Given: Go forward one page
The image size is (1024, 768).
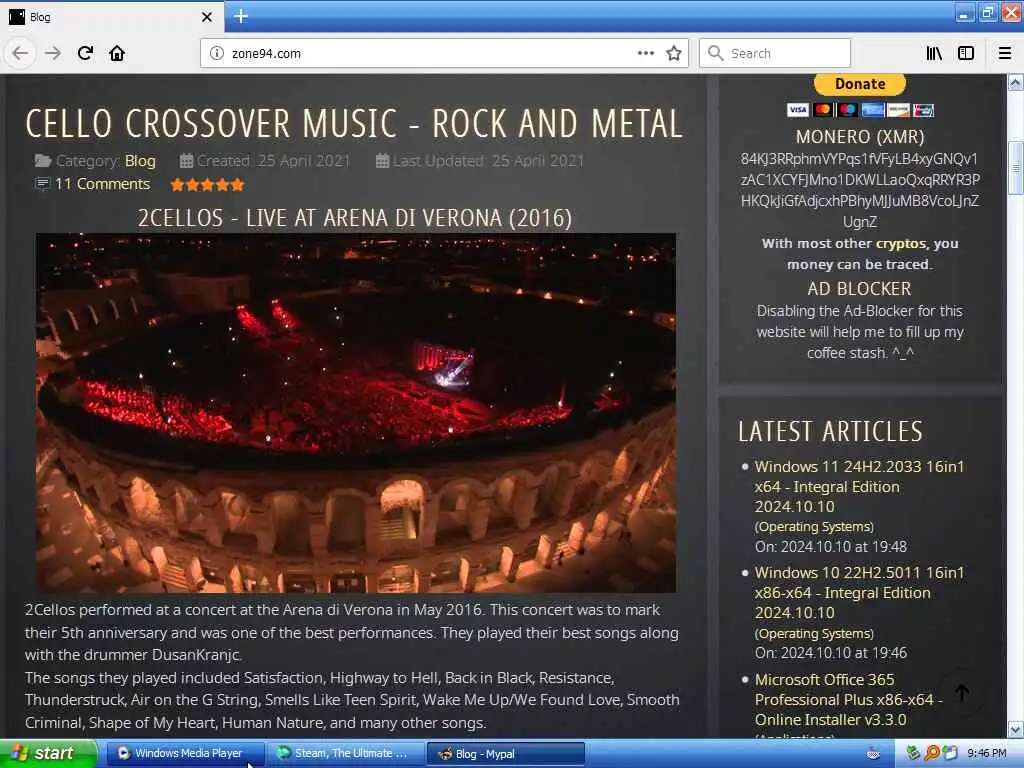Looking at the screenshot, I should click(52, 53).
